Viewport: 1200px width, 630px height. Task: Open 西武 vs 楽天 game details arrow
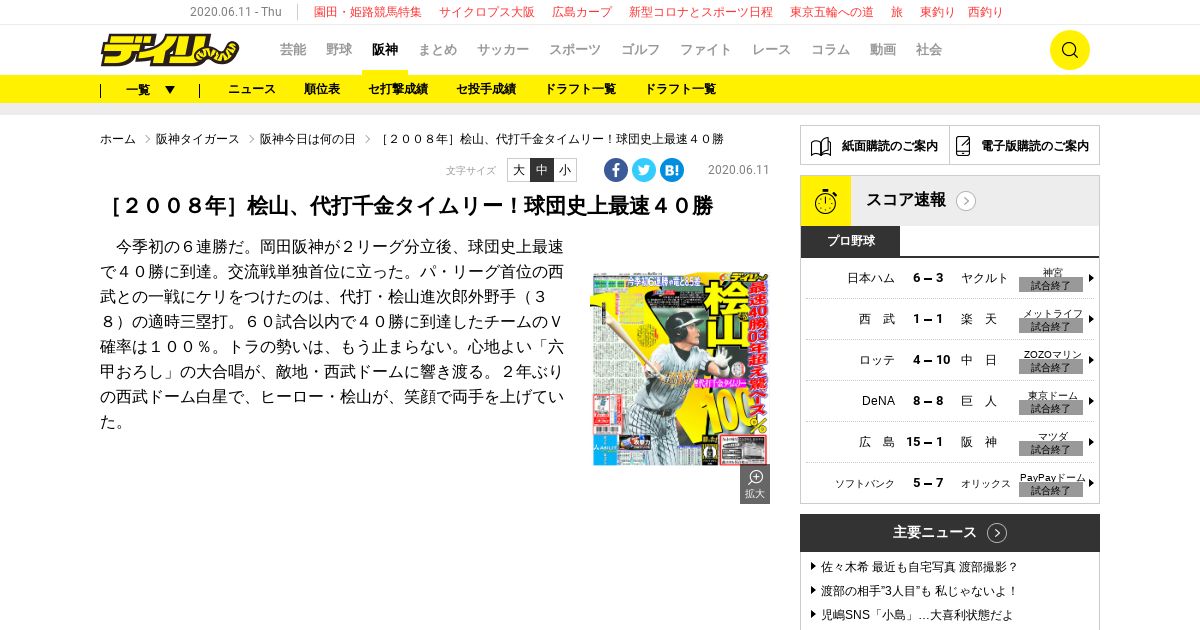tap(1091, 319)
